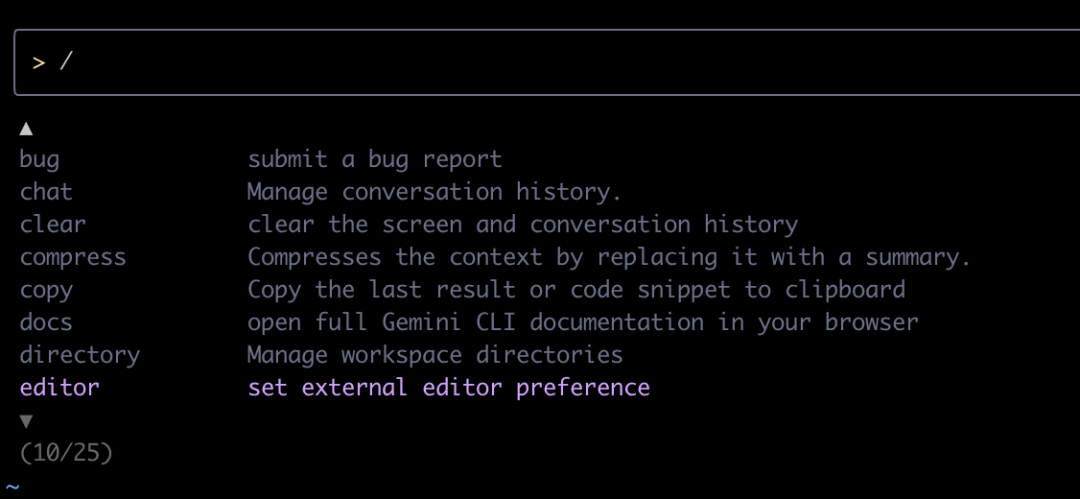Image resolution: width=1080 pixels, height=499 pixels.
Task: Click the (10/25) position counter
Action: (x=66, y=452)
